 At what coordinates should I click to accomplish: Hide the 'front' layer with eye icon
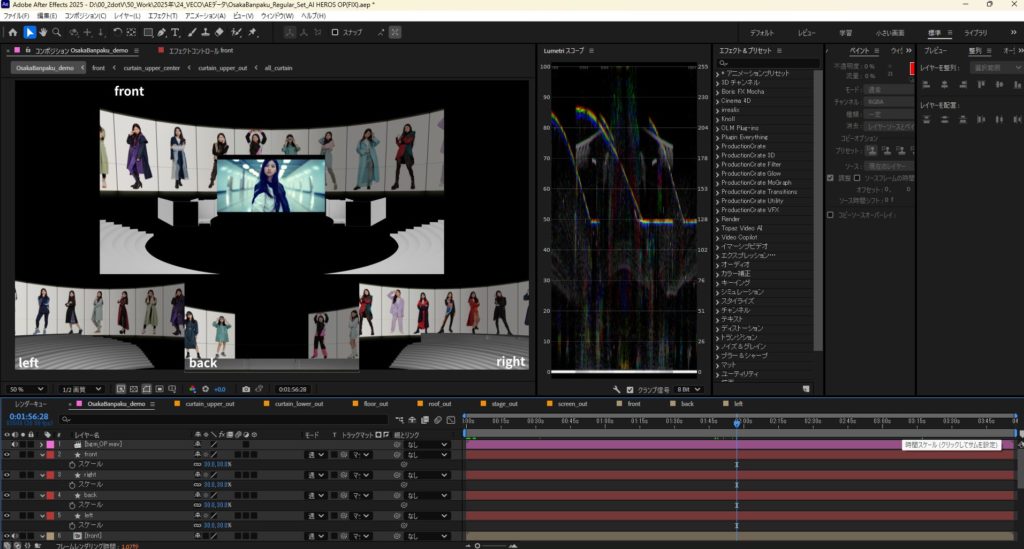[x=7, y=454]
